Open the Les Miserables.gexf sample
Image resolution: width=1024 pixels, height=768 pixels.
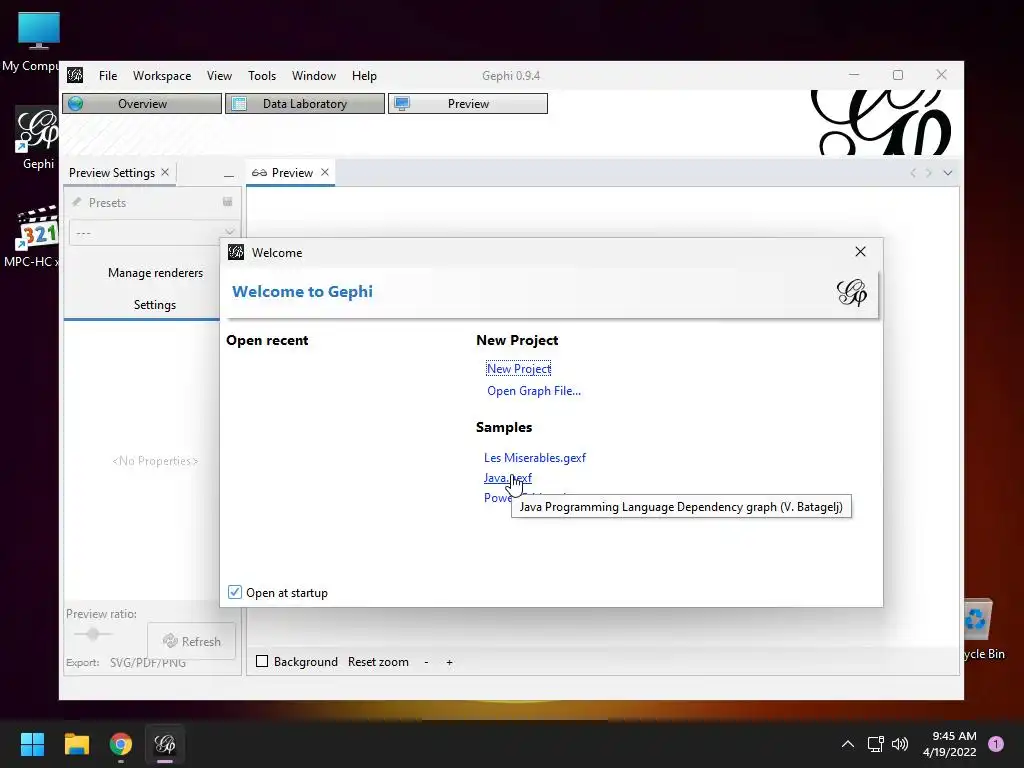pyautogui.click(x=535, y=458)
